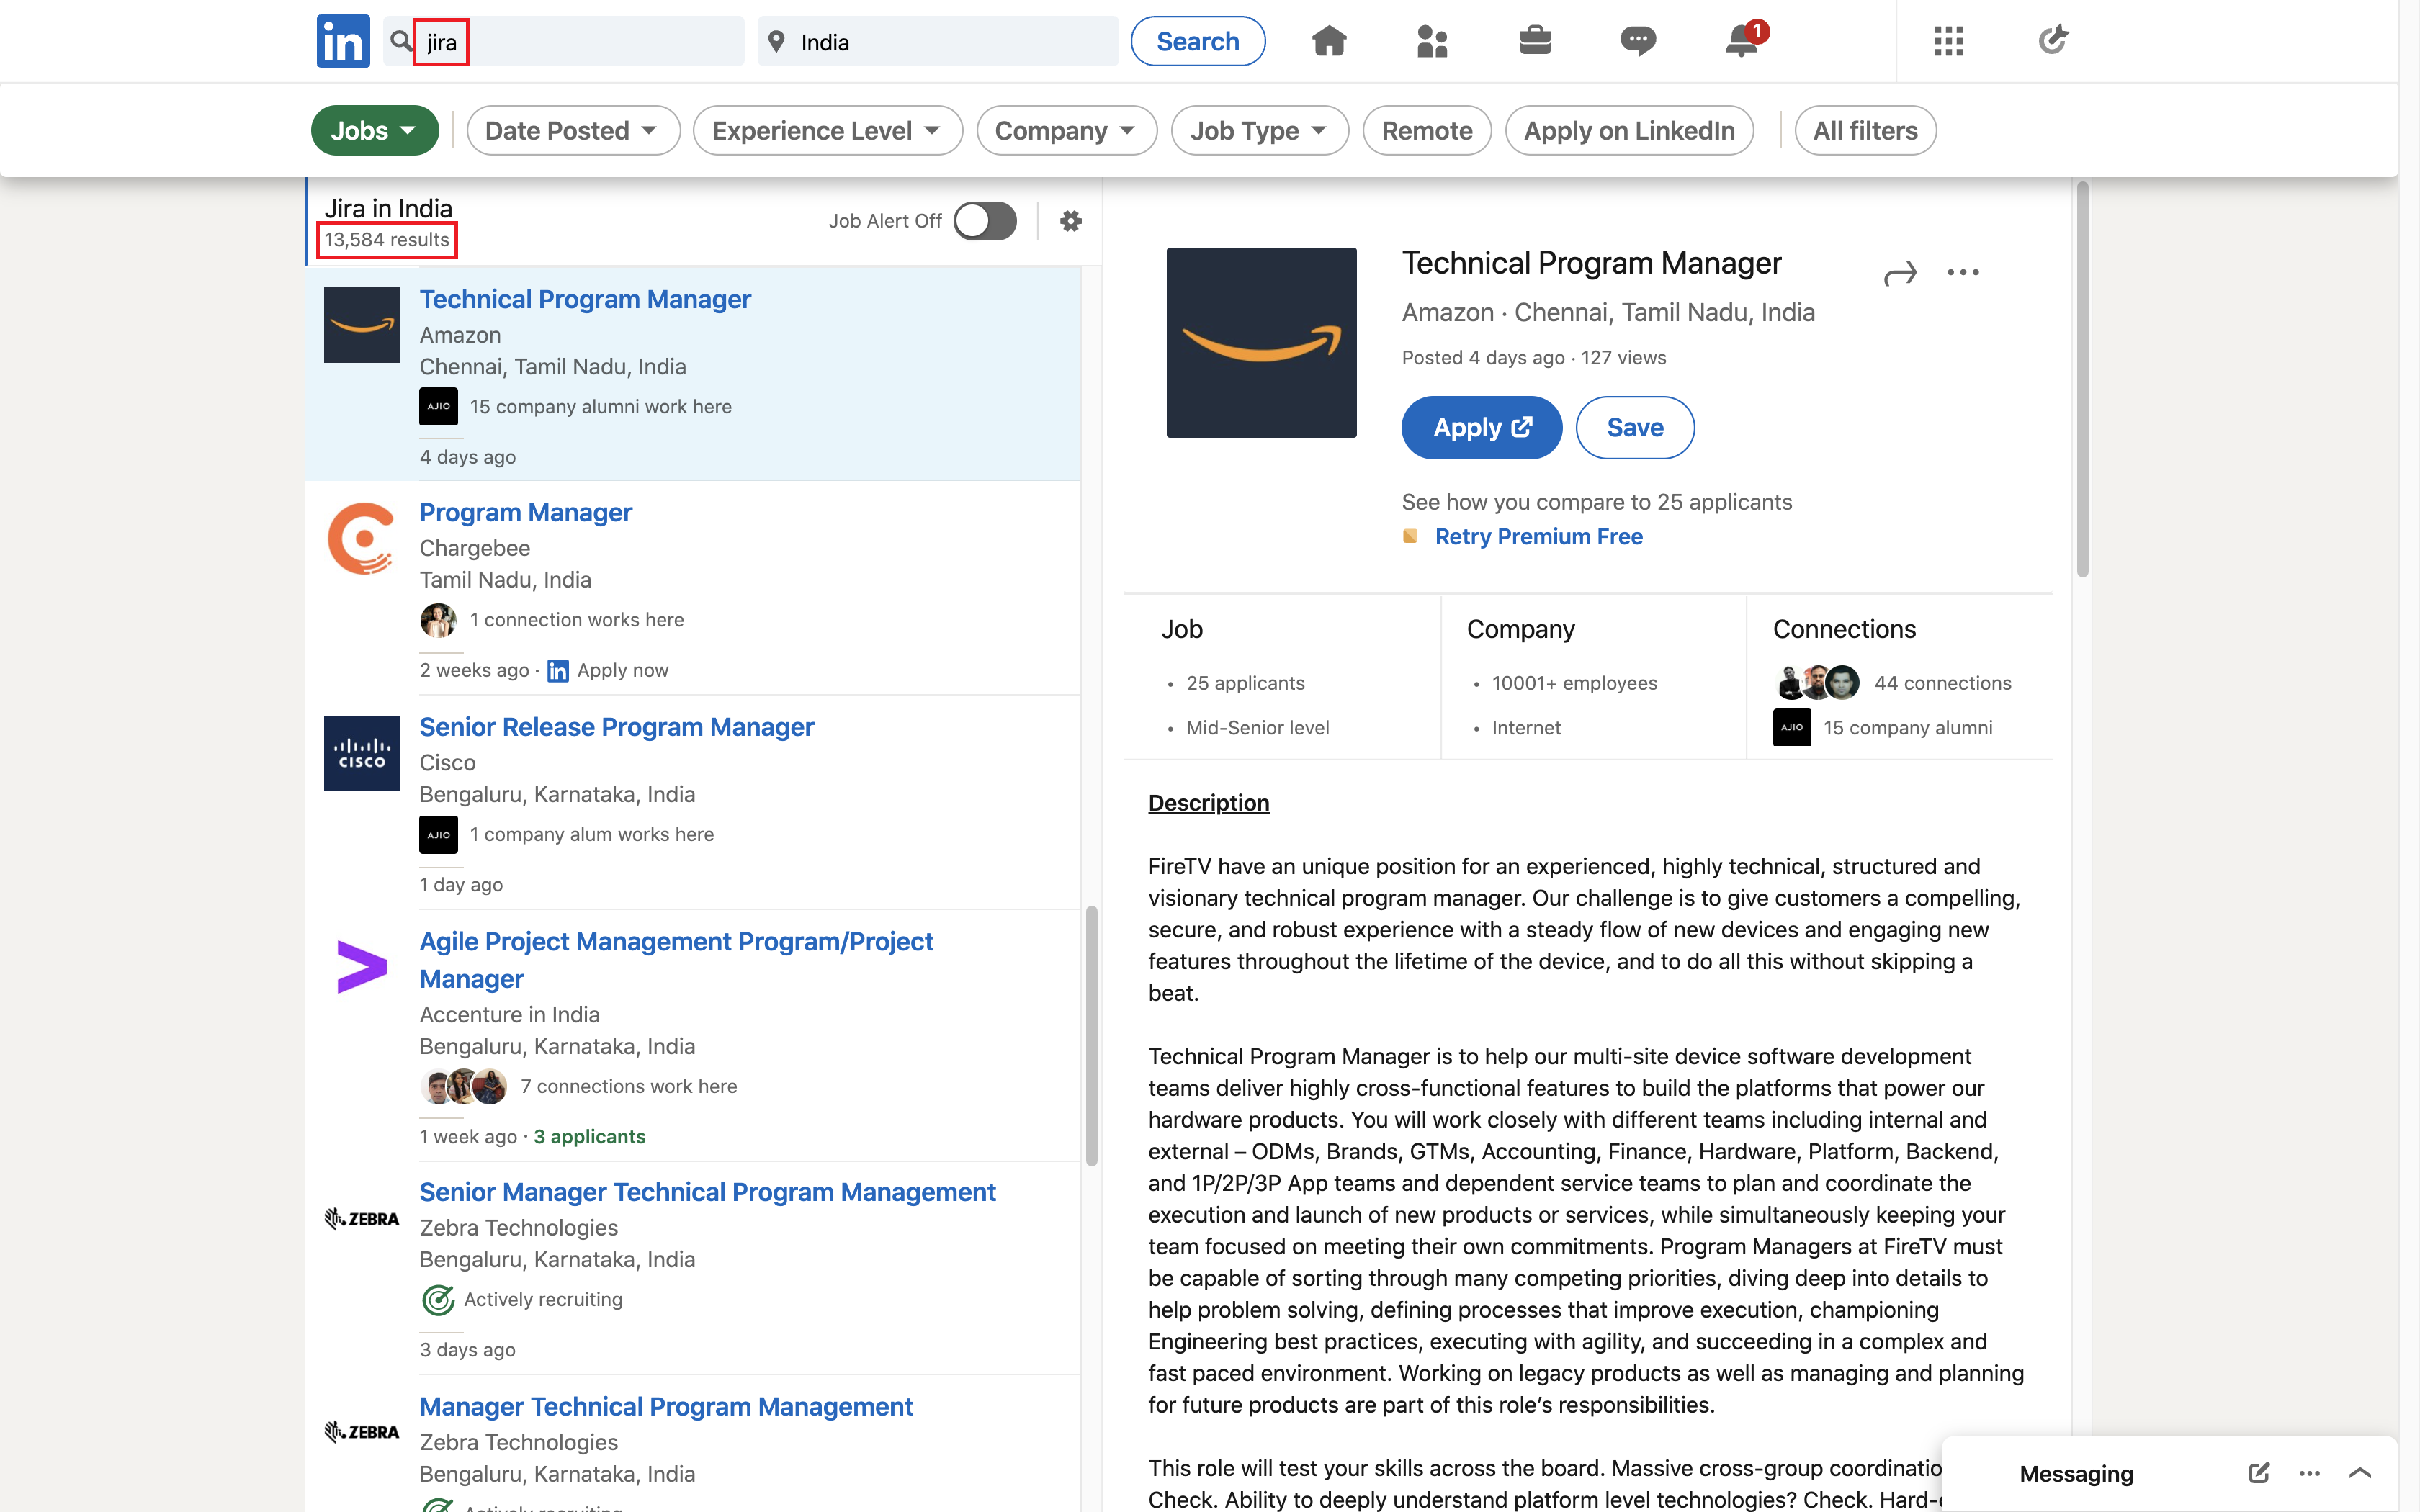Click the Cisco company logo

(362, 752)
